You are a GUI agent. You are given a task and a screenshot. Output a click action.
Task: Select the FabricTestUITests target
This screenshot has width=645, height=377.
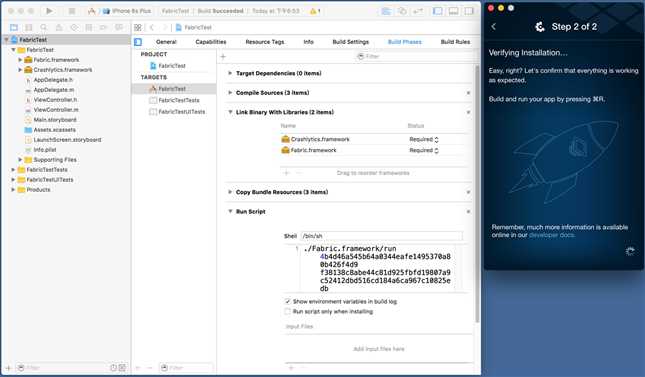[x=181, y=112]
